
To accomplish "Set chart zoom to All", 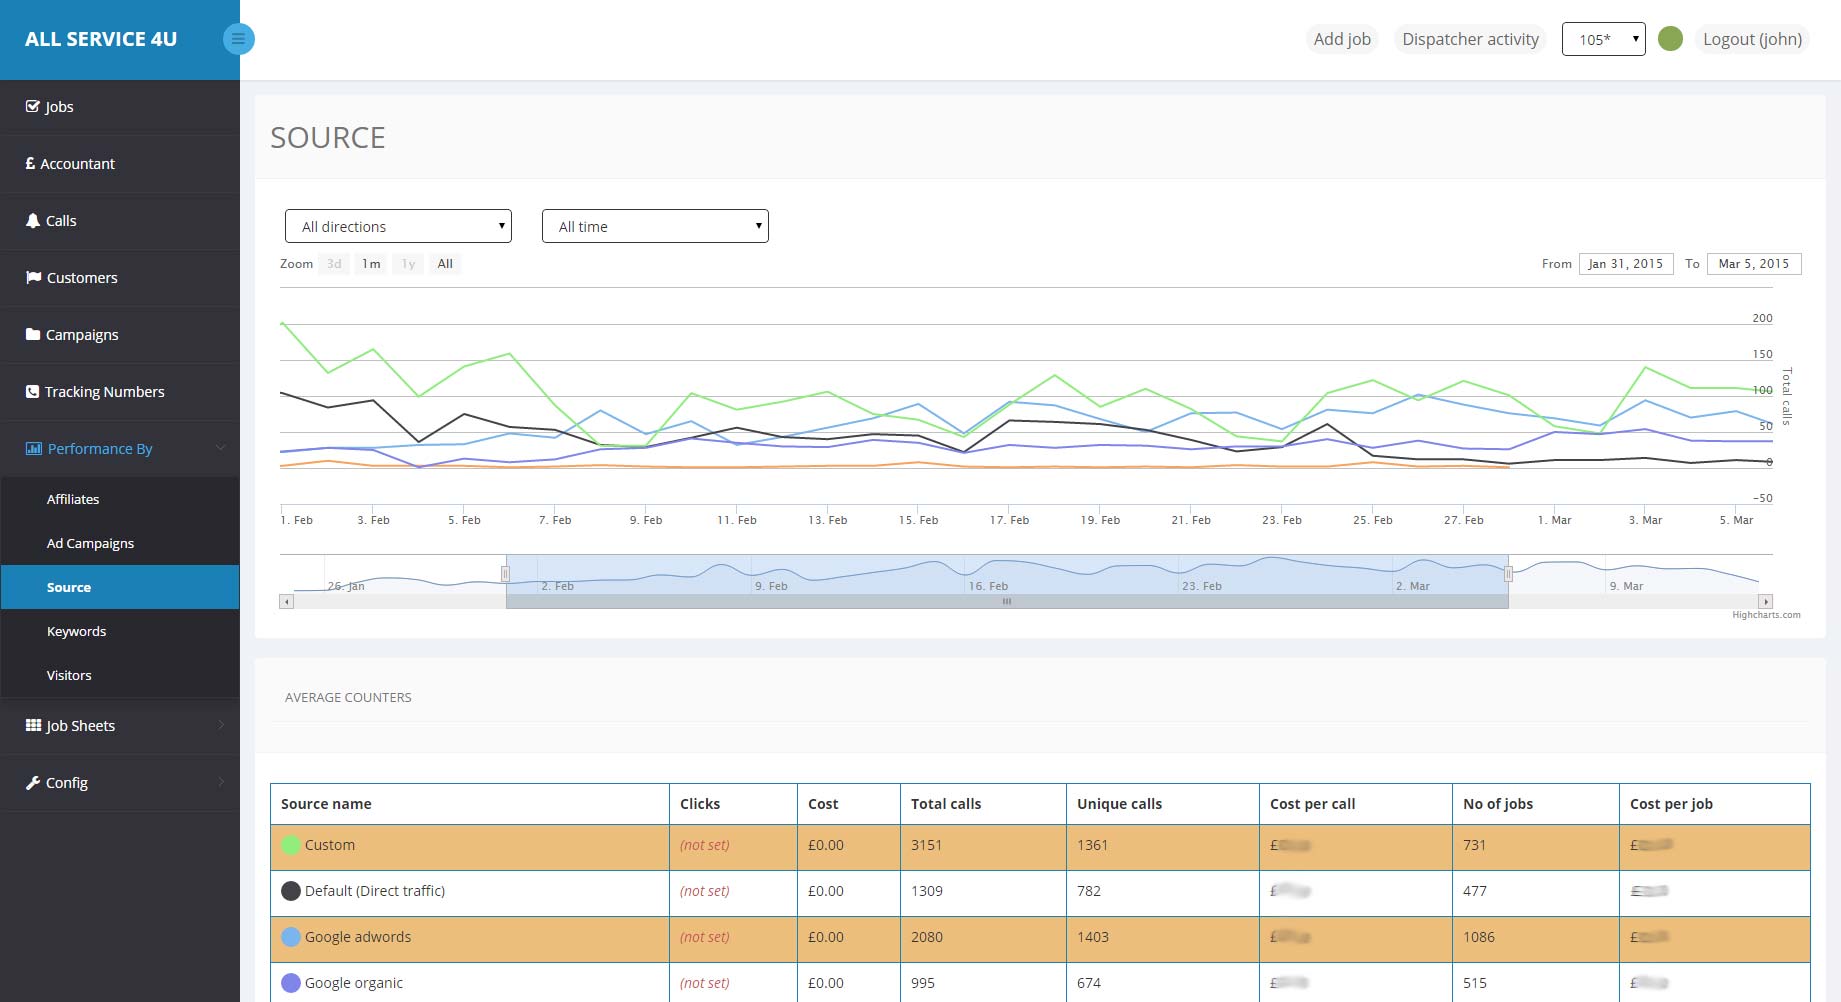I will [x=445, y=264].
